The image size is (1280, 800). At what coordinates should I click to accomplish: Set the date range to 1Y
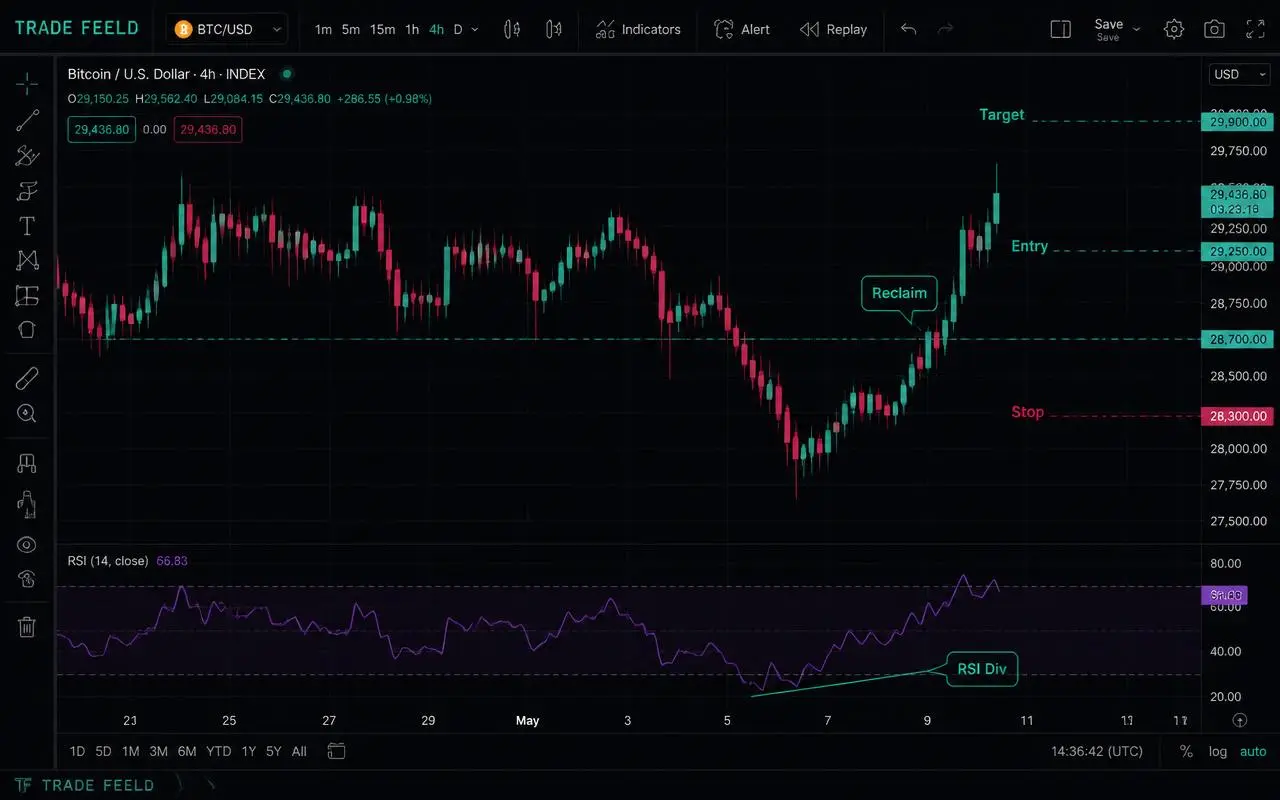point(248,751)
